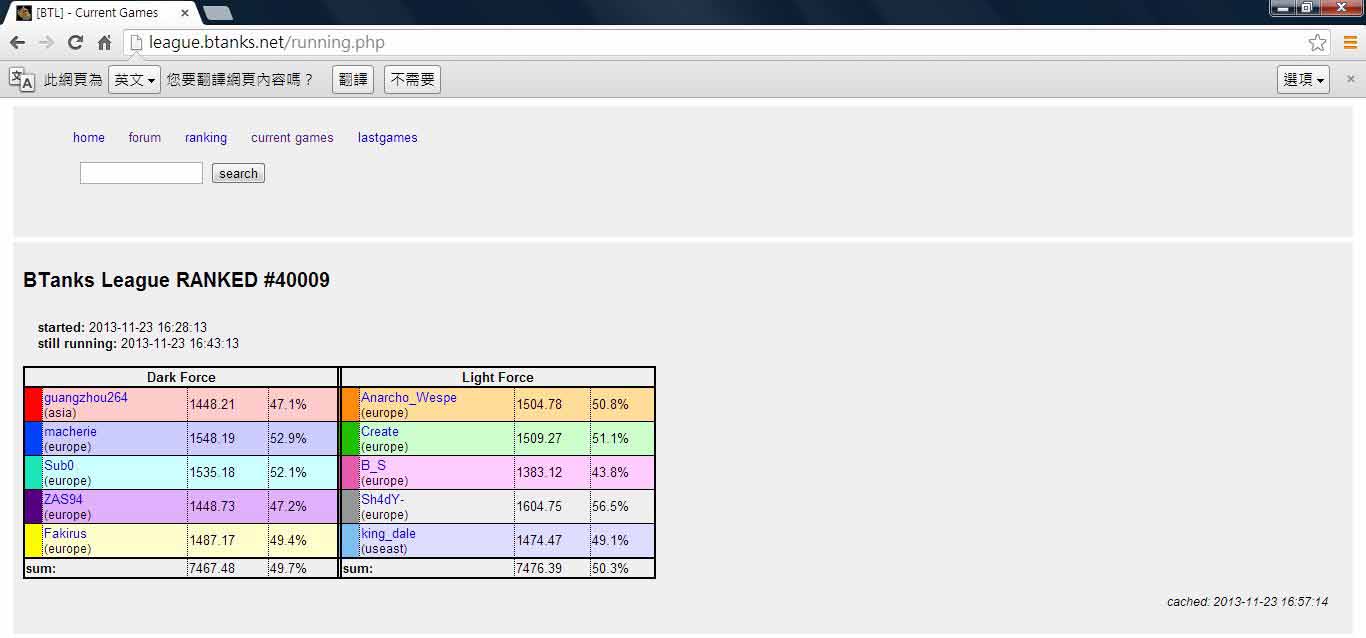Expand the 選項 options dropdown
Screen dimensions: 1366x638
tap(1302, 80)
